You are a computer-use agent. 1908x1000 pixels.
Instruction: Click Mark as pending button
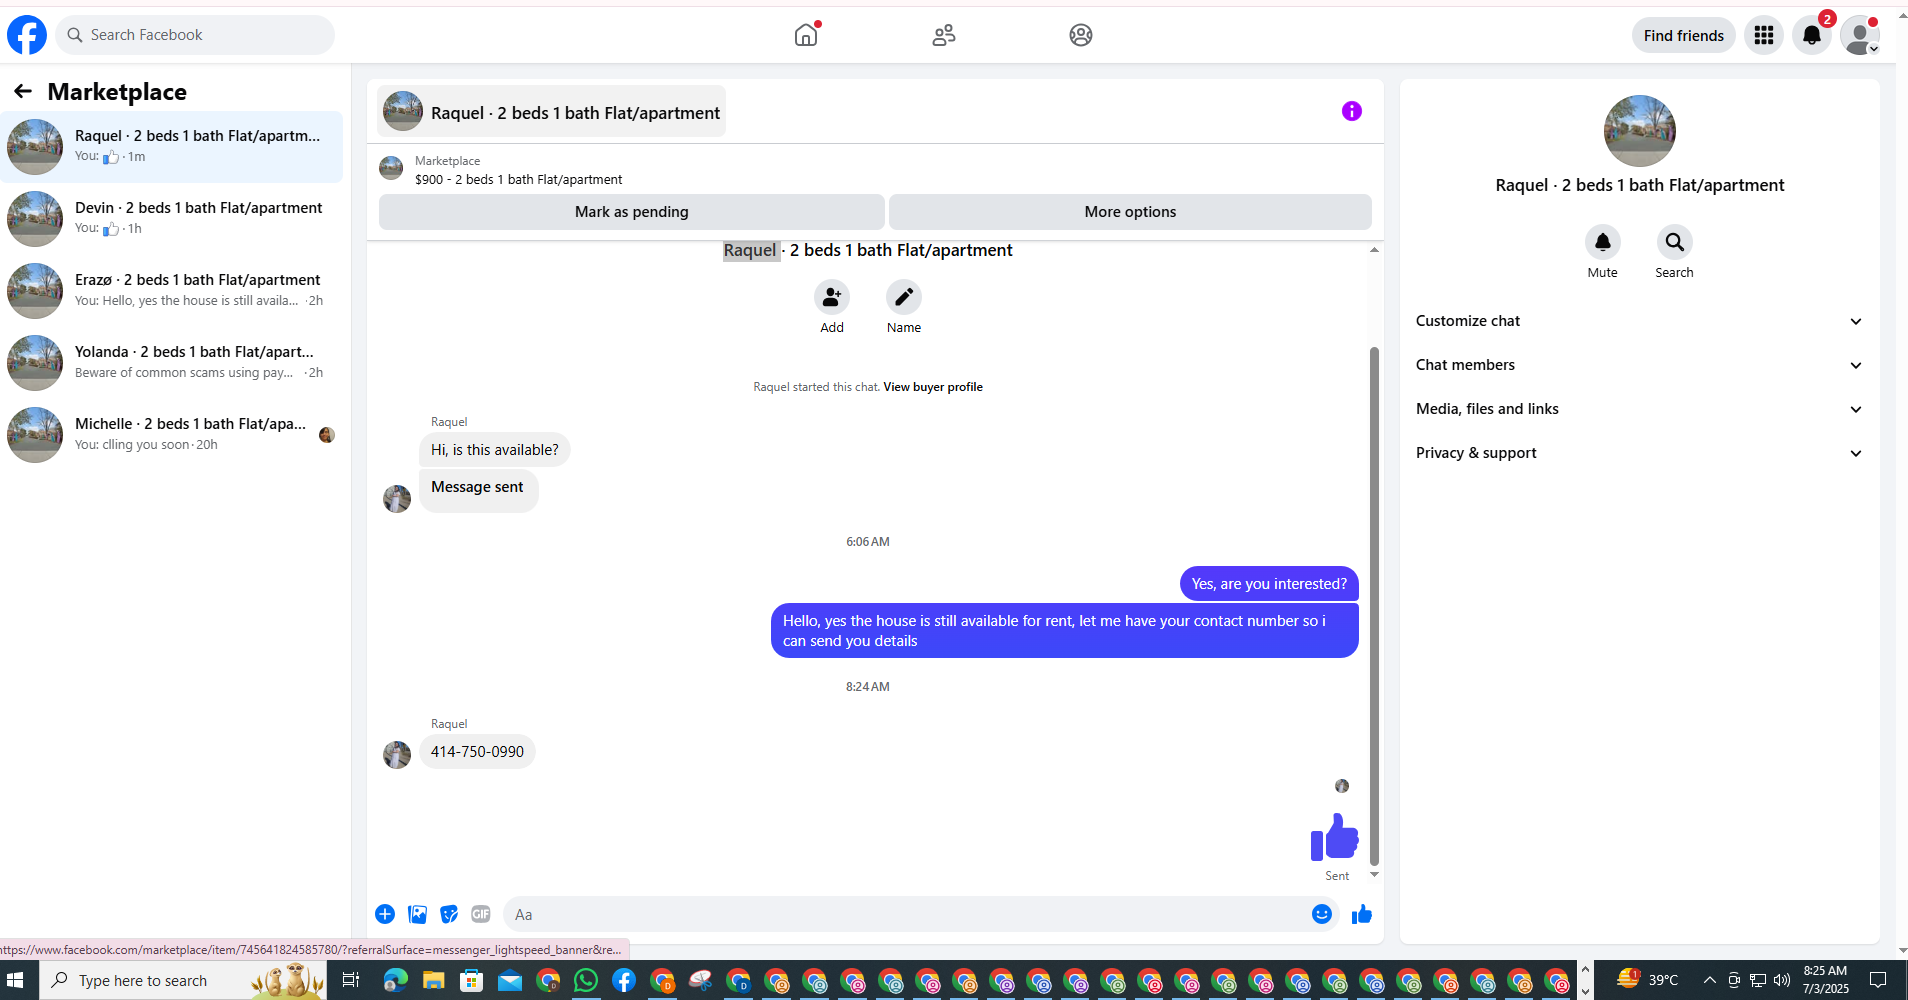(x=632, y=212)
